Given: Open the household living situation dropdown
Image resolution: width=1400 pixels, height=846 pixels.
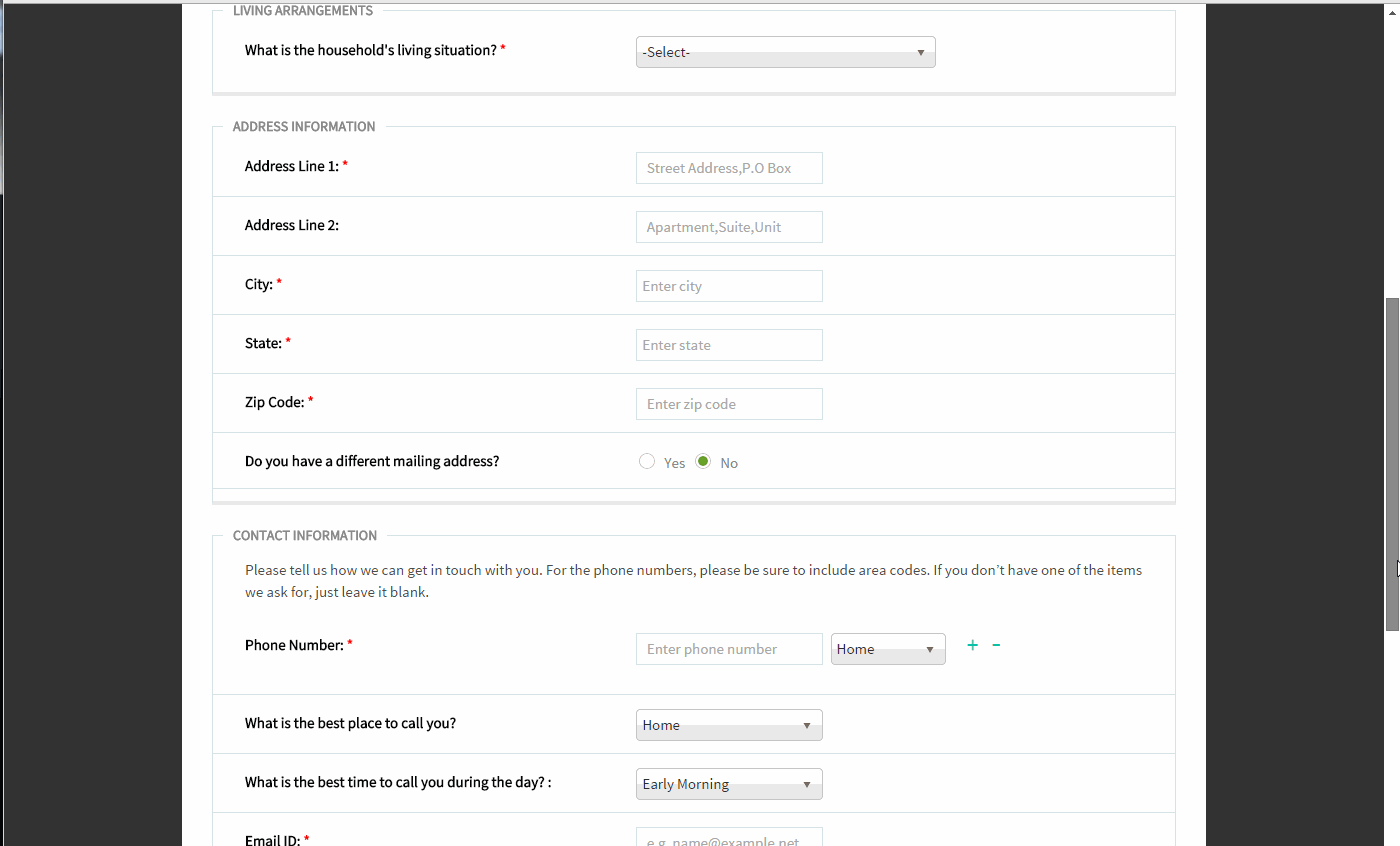Looking at the screenshot, I should click(786, 52).
